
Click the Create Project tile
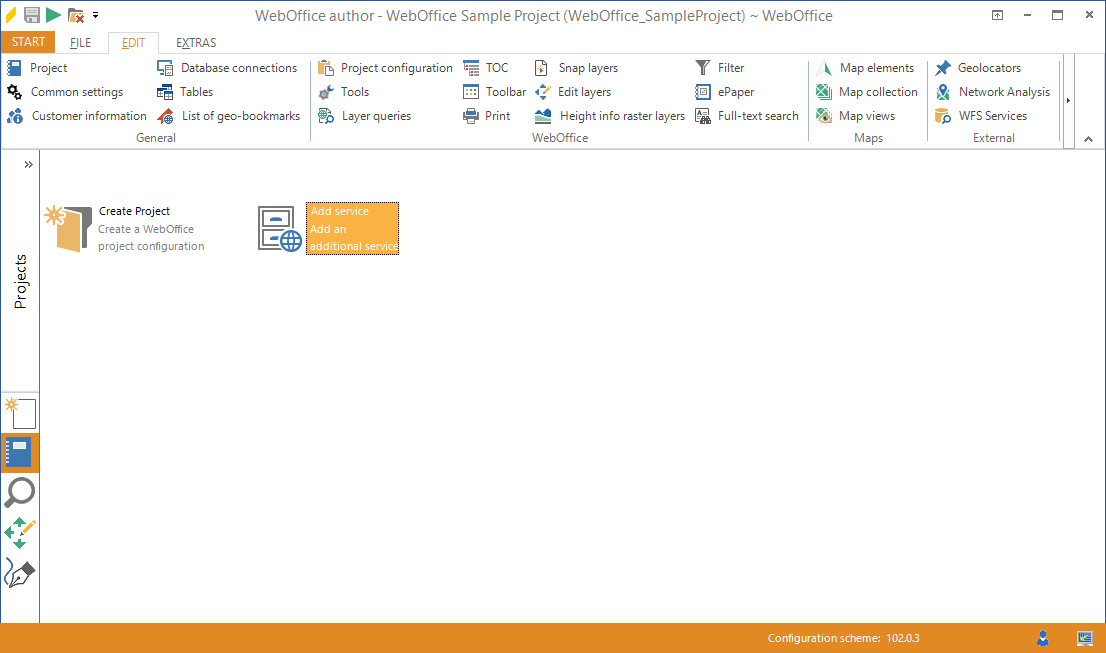126,229
